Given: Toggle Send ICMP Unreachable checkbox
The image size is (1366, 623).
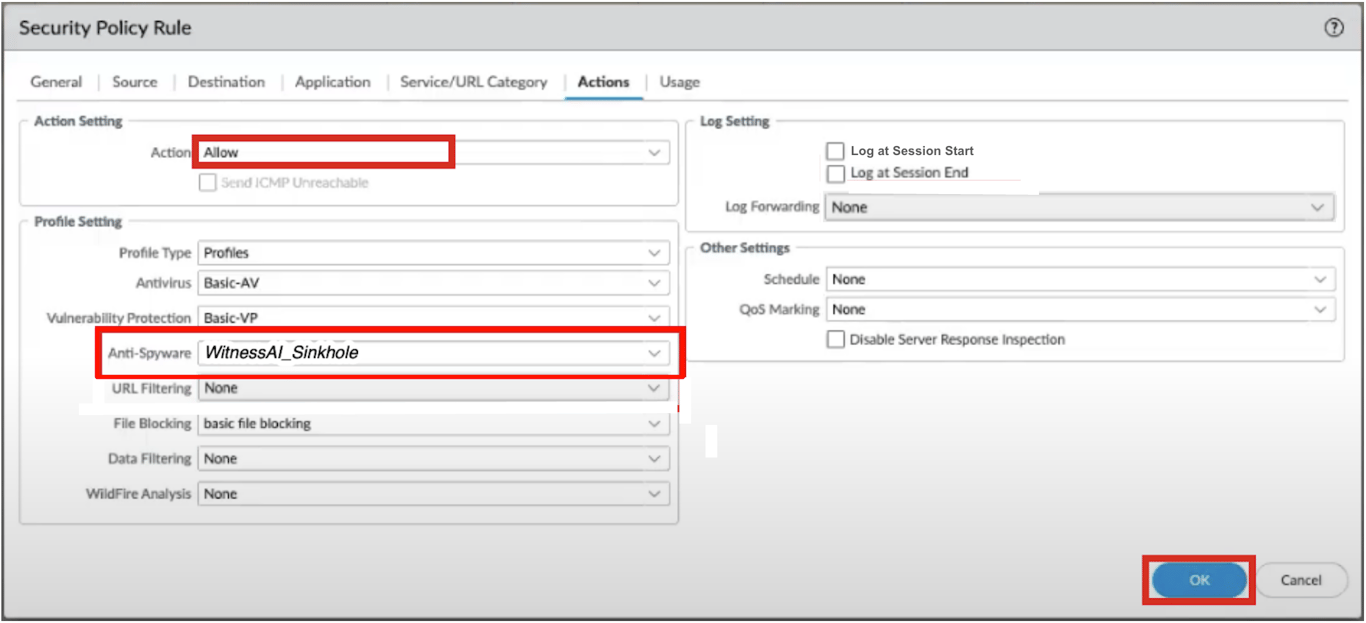Looking at the screenshot, I should tap(208, 183).
